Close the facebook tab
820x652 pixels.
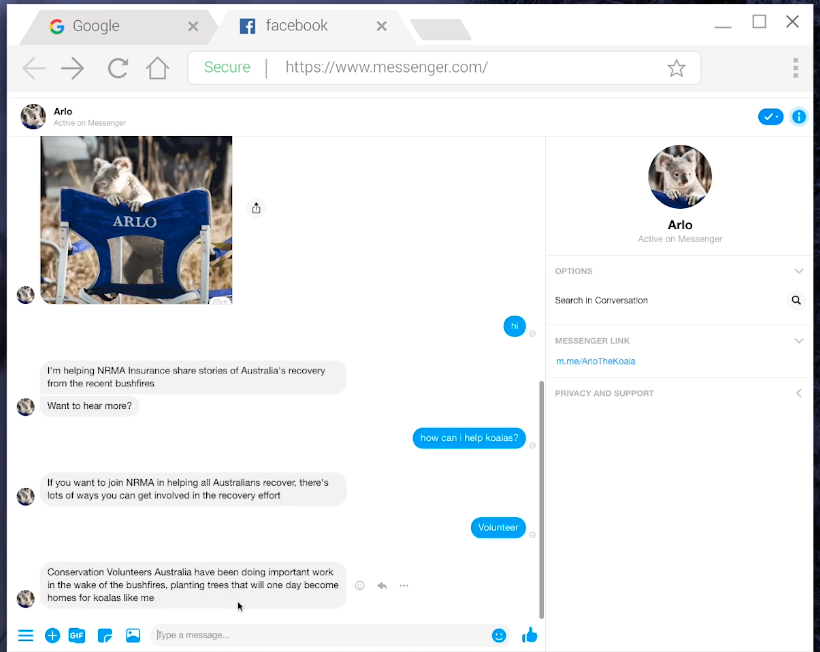(x=382, y=26)
